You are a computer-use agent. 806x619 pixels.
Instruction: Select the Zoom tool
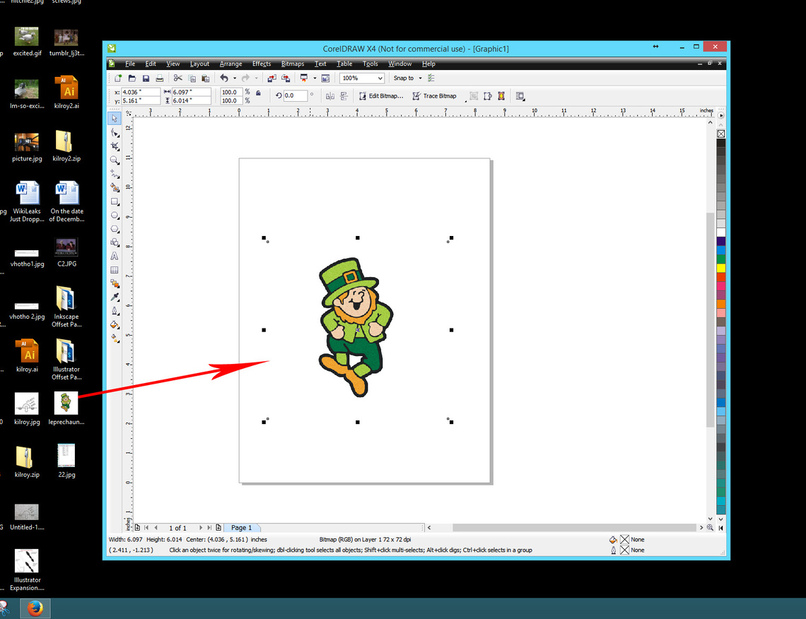point(116,158)
